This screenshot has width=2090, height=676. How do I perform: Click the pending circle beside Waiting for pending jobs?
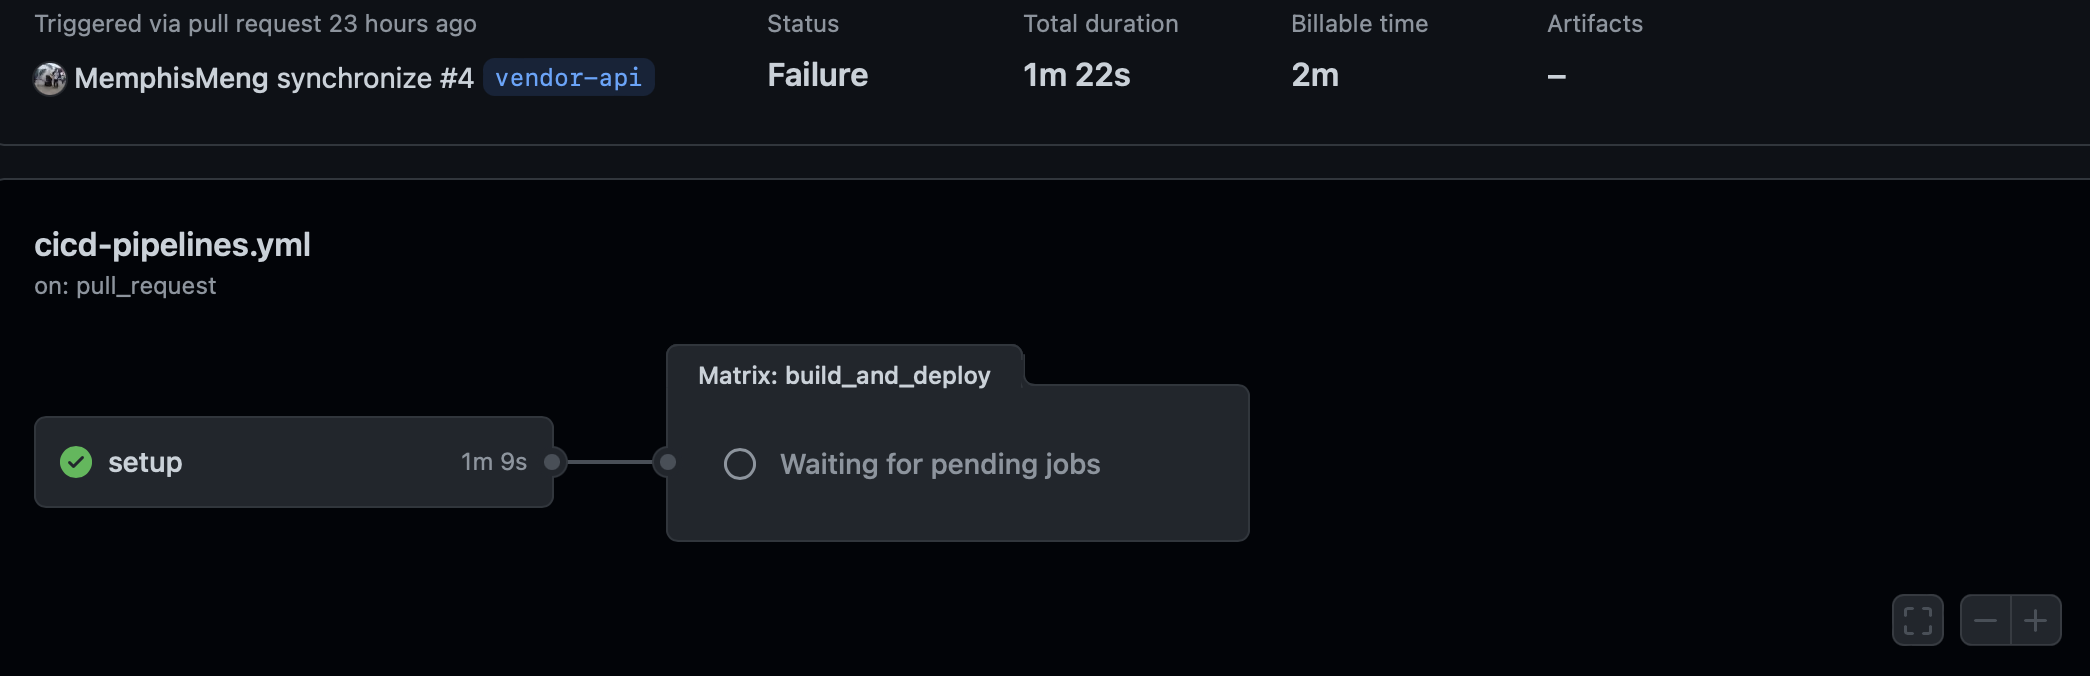740,464
